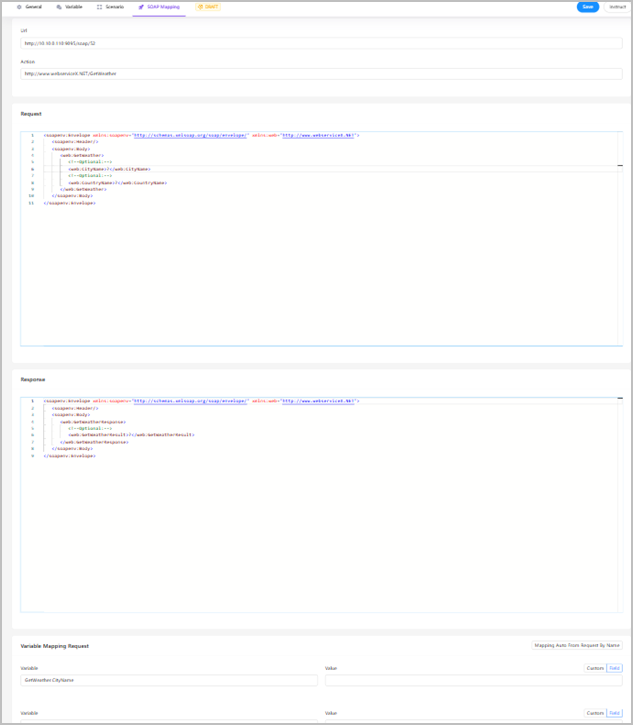
Task: Go to the Scenario tab
Action: [x=111, y=7]
